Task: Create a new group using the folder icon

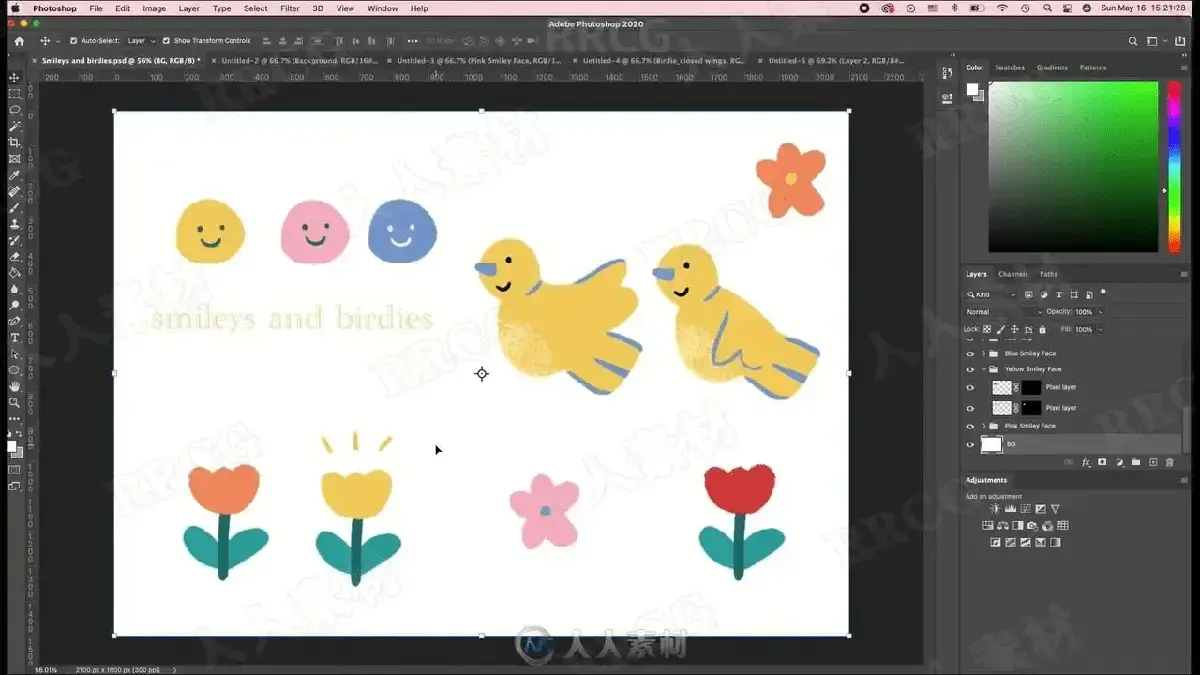Action: coord(1136,462)
